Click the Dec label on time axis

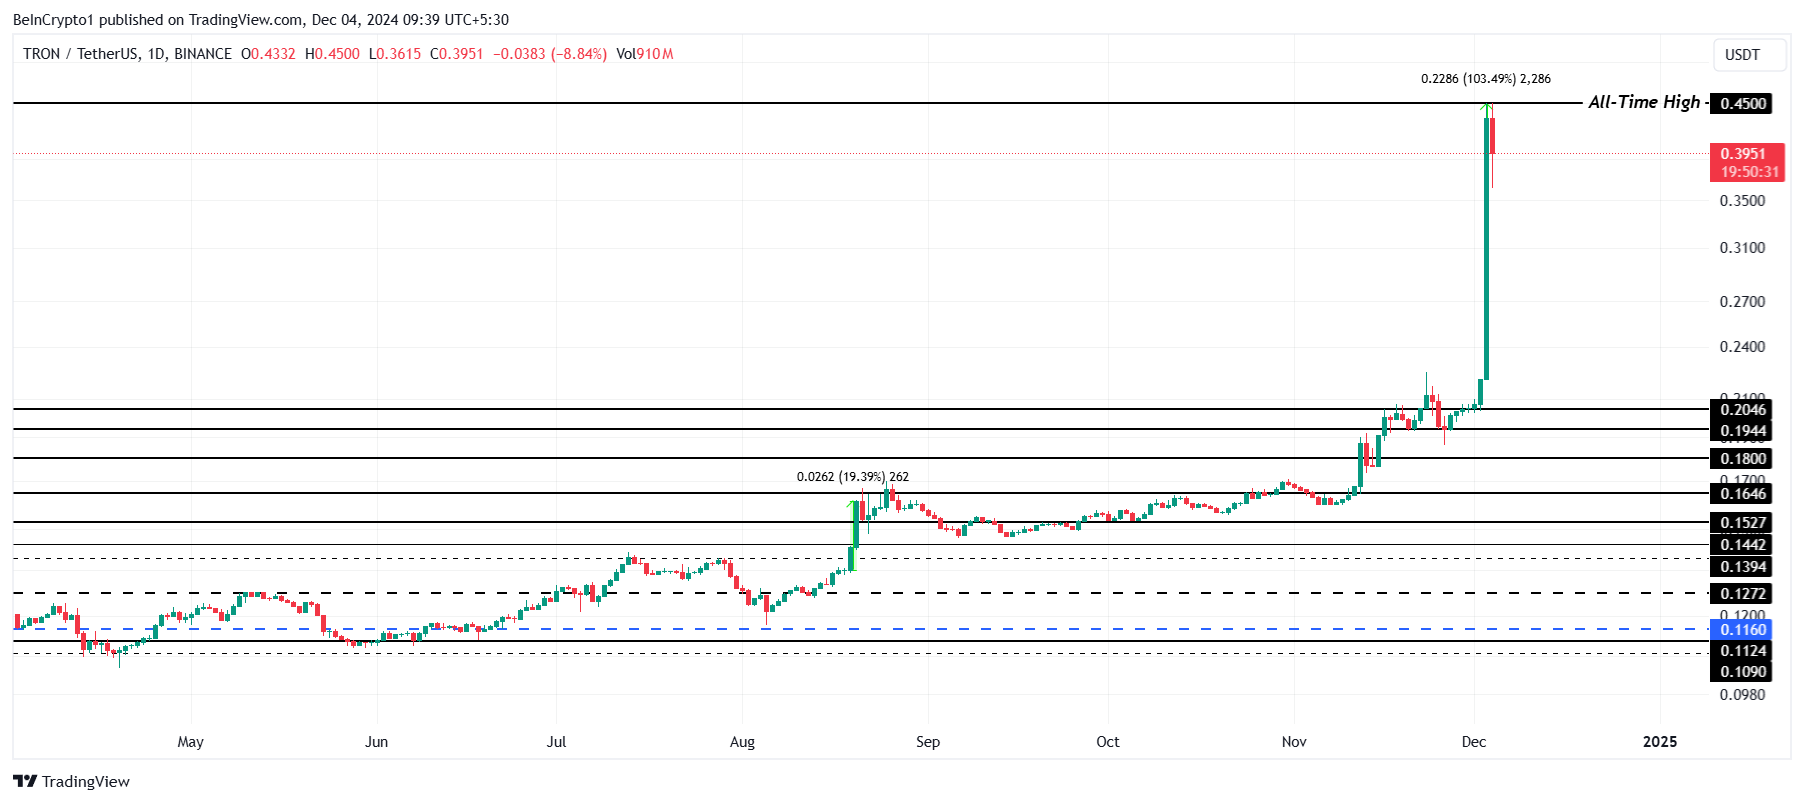point(1474,742)
